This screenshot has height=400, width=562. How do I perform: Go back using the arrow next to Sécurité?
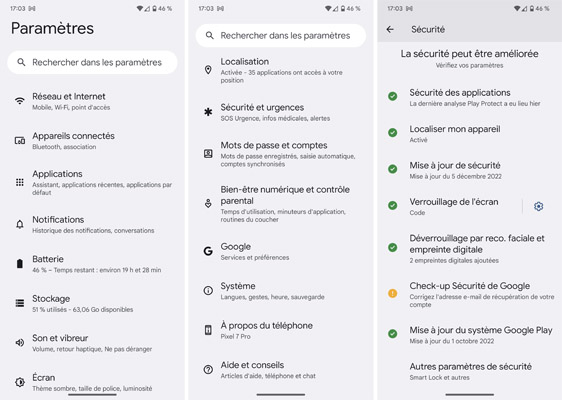click(390, 29)
